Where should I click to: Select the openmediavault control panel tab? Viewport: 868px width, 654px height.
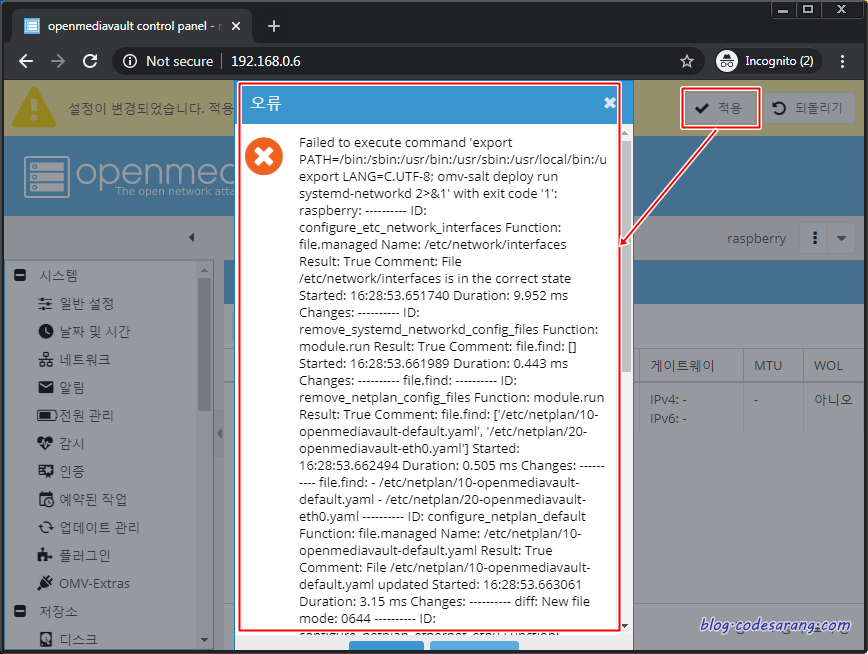coord(132,26)
